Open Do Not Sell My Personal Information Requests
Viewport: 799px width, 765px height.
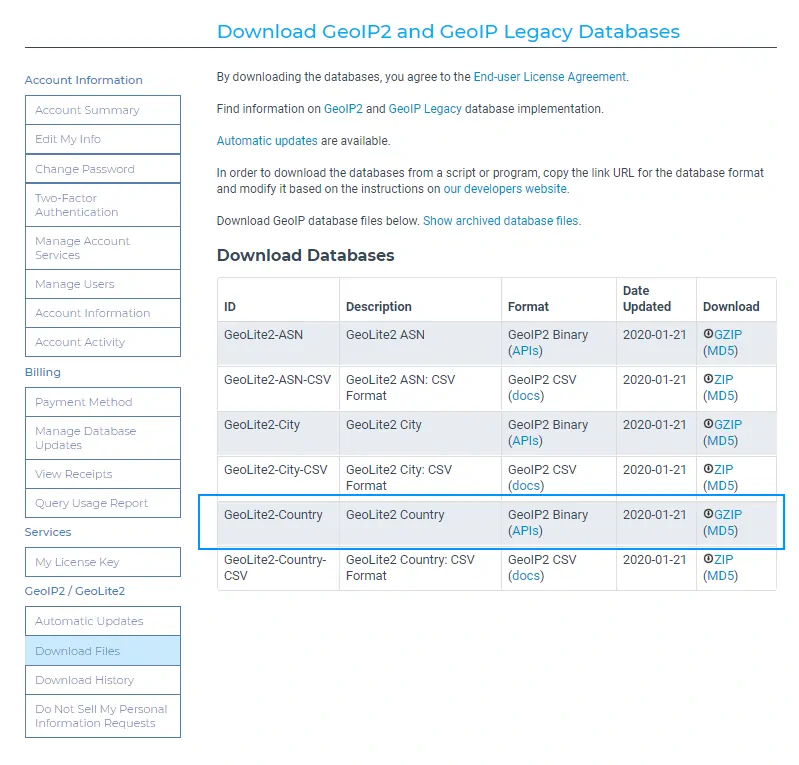(x=103, y=716)
